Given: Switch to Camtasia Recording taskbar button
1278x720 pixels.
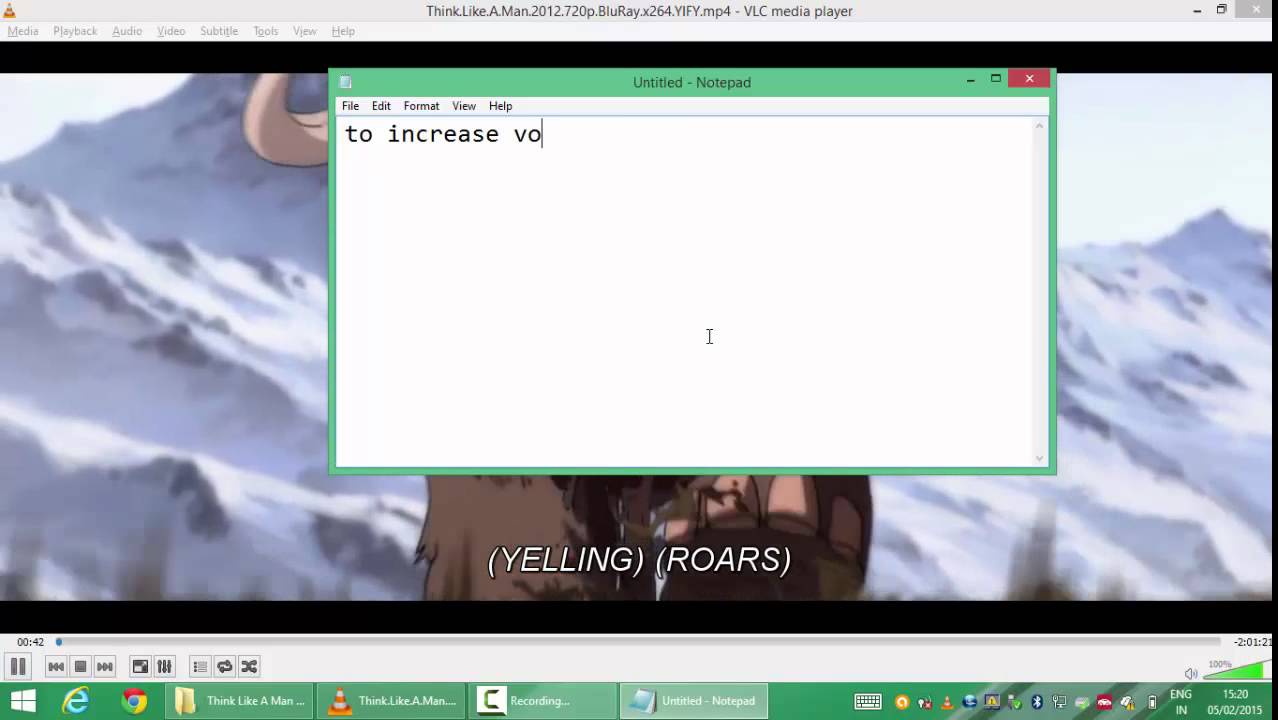Looking at the screenshot, I should (x=543, y=700).
